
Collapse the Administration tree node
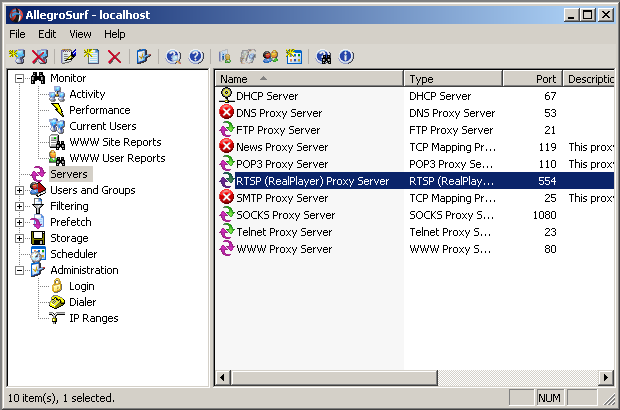(x=19, y=270)
